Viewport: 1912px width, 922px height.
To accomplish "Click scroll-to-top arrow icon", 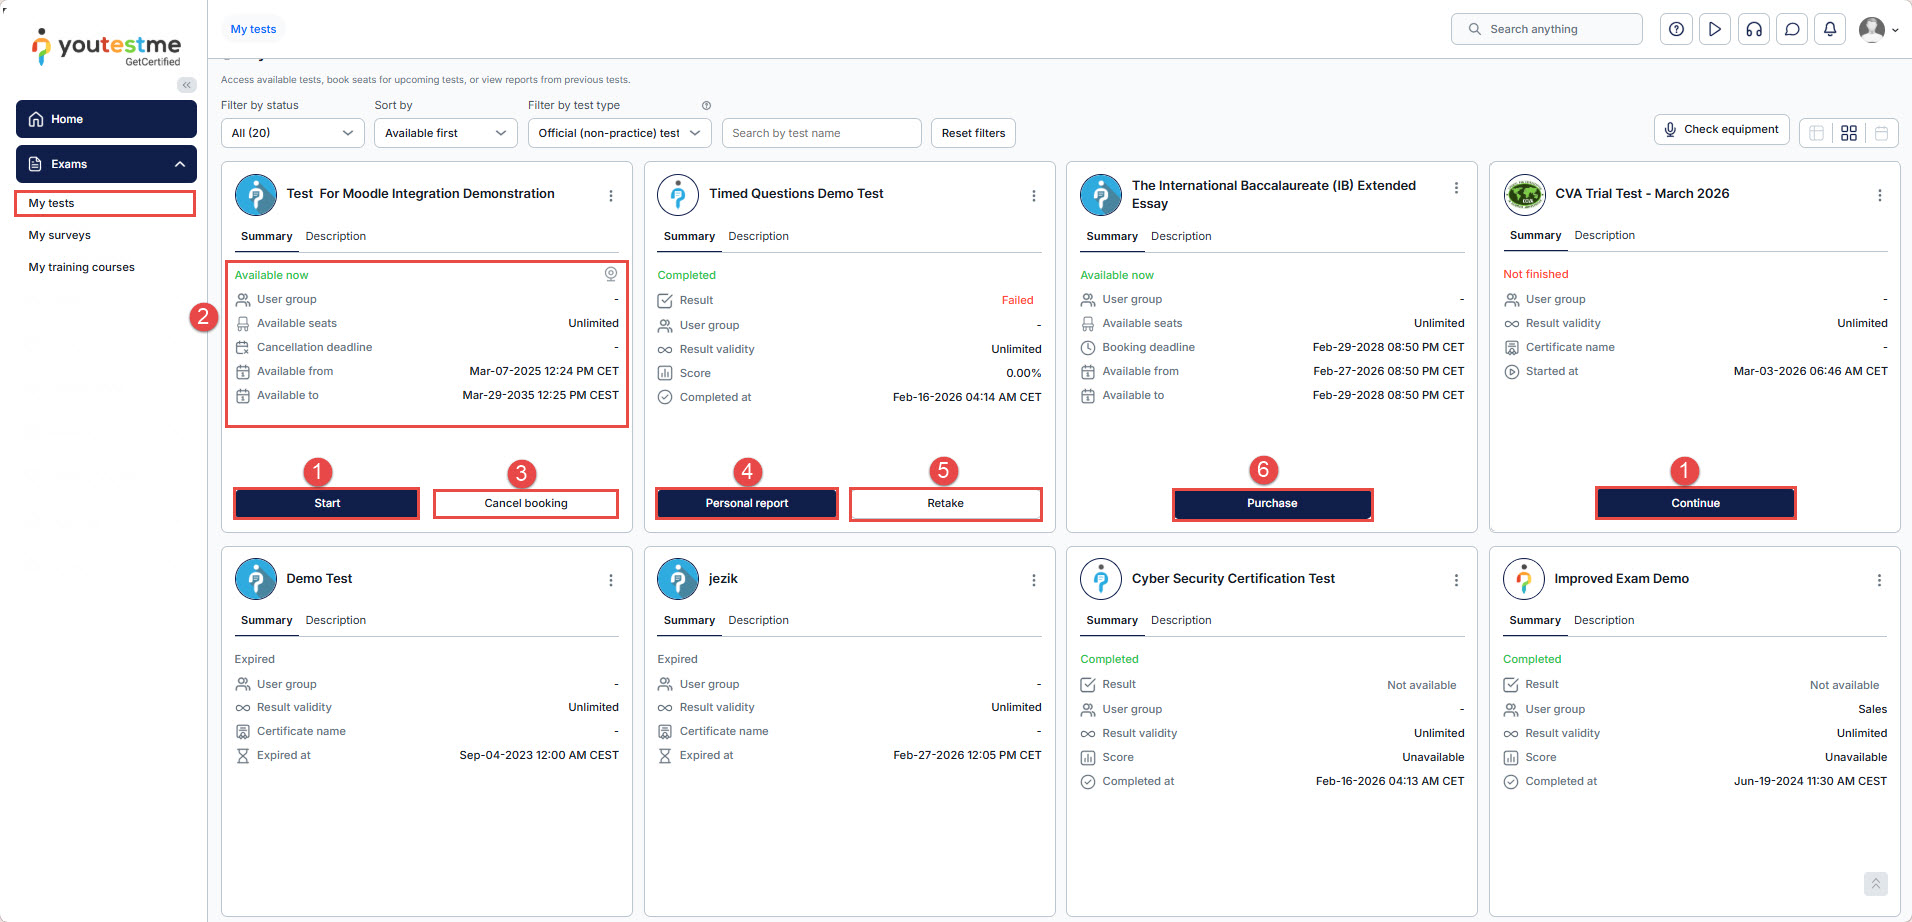I will 1875,884.
